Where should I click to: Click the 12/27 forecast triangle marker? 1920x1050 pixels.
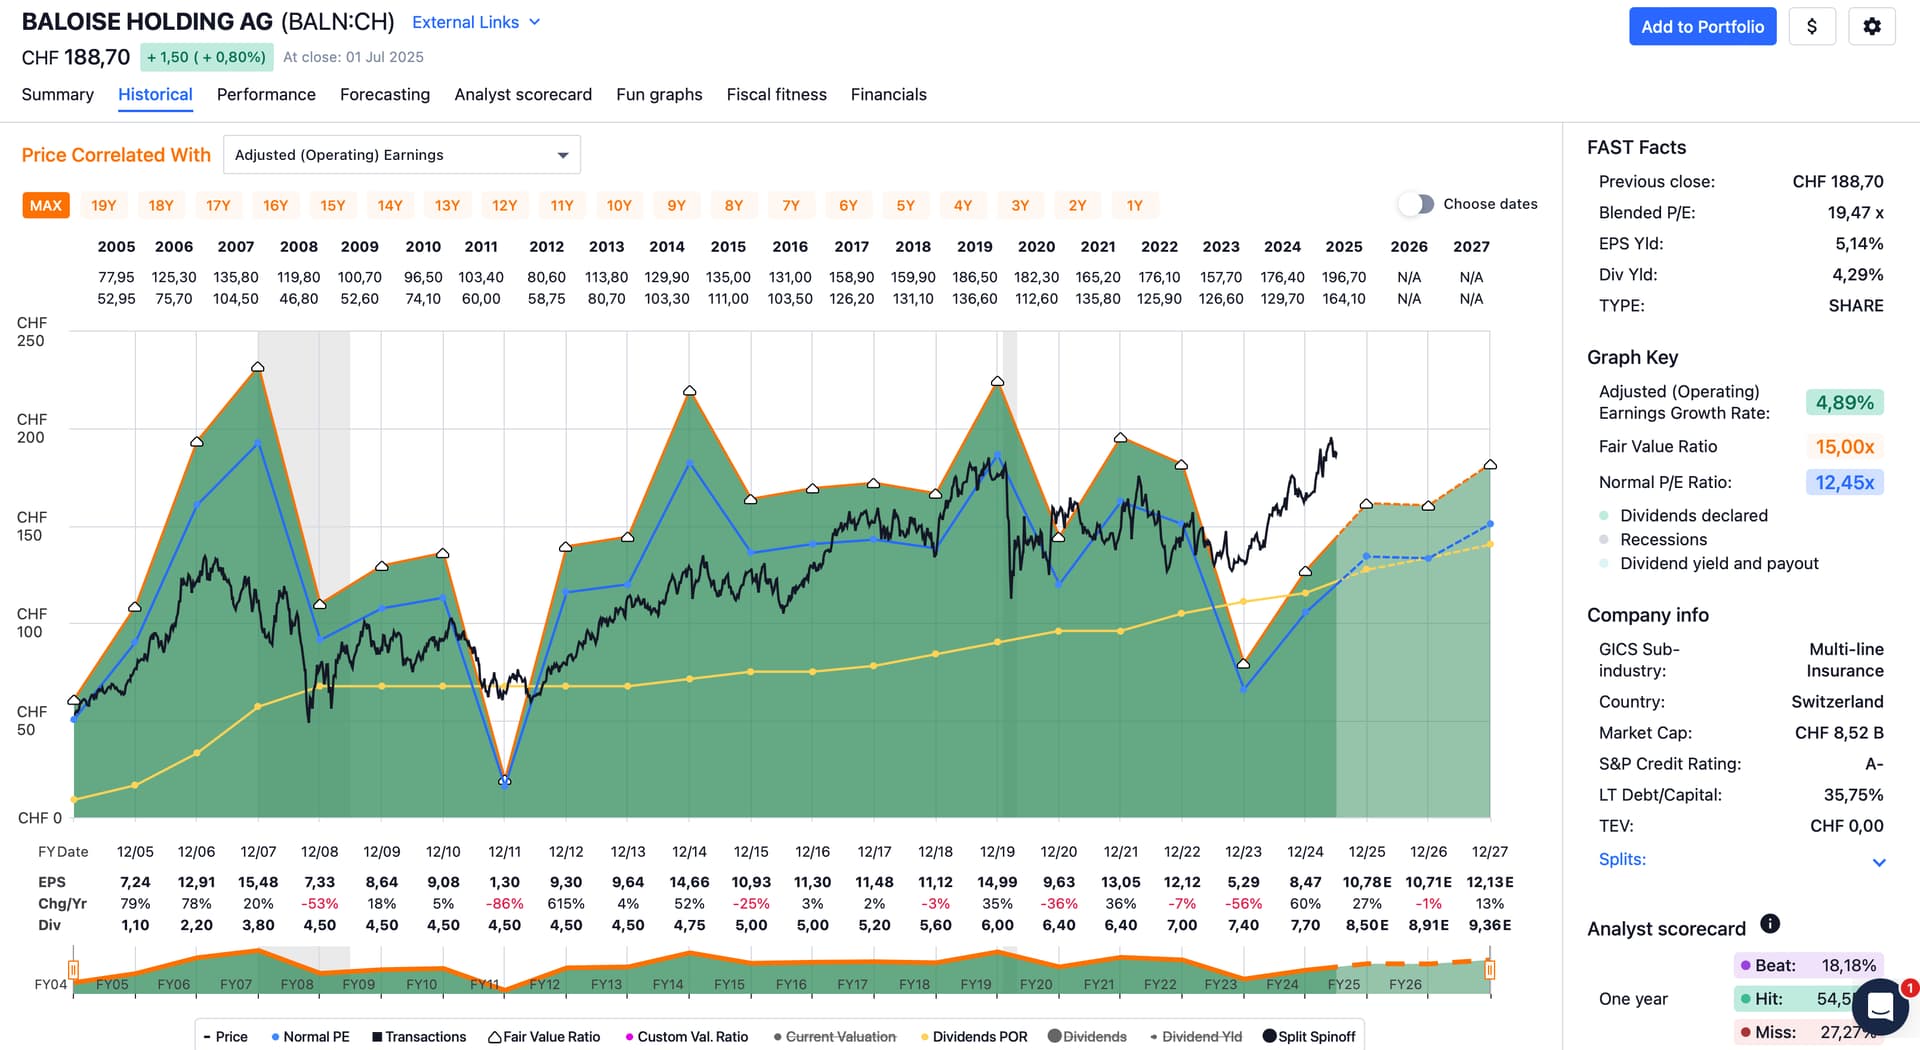pos(1490,464)
